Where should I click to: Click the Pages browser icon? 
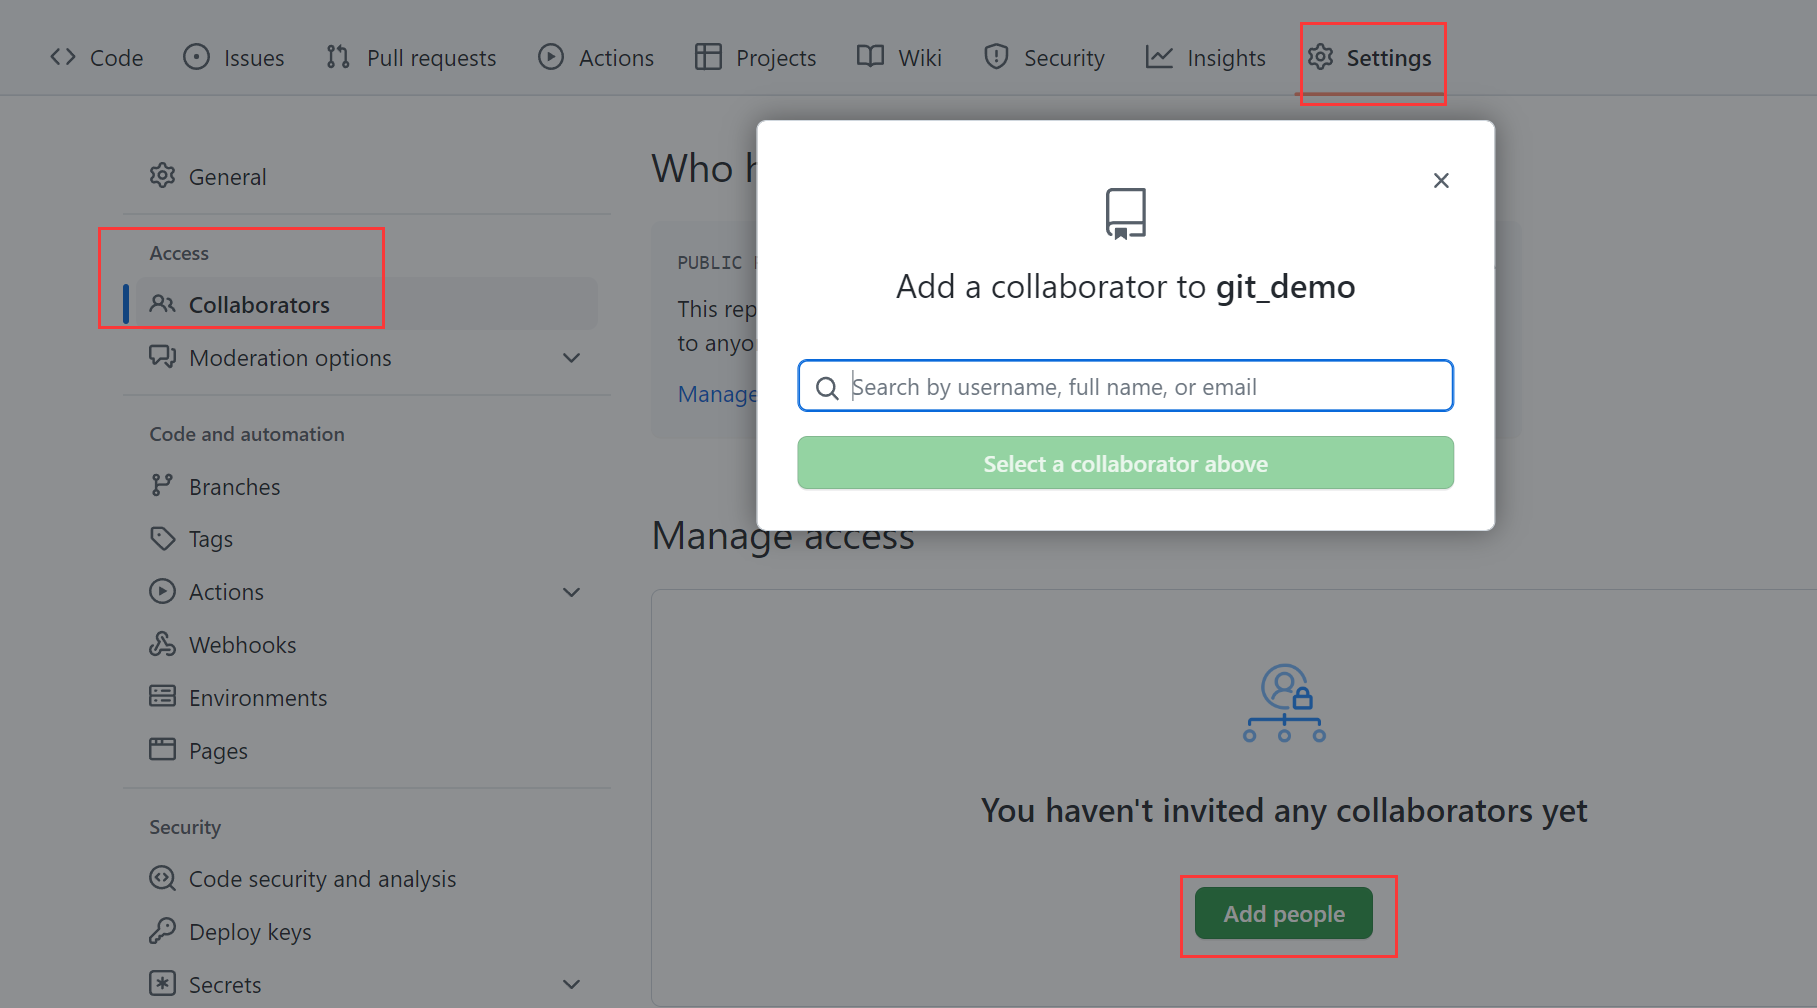point(162,749)
